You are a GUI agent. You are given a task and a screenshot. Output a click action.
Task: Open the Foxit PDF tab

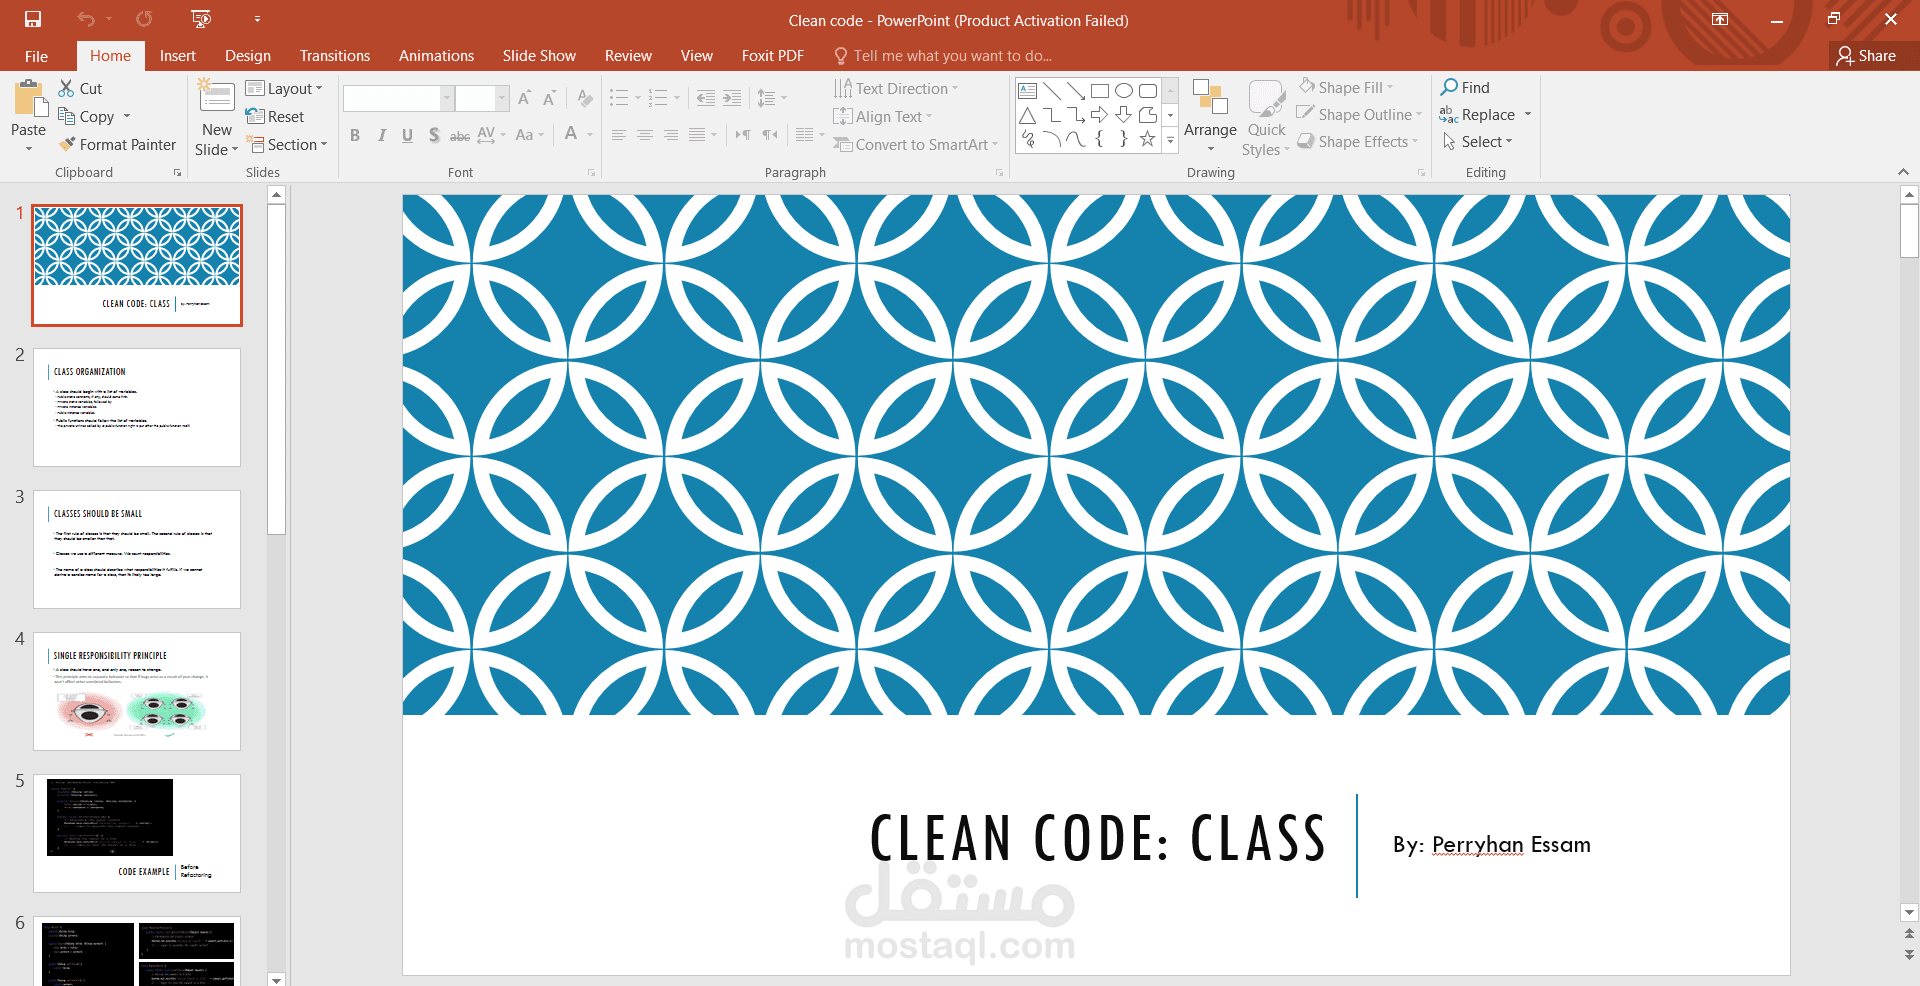[x=772, y=55]
